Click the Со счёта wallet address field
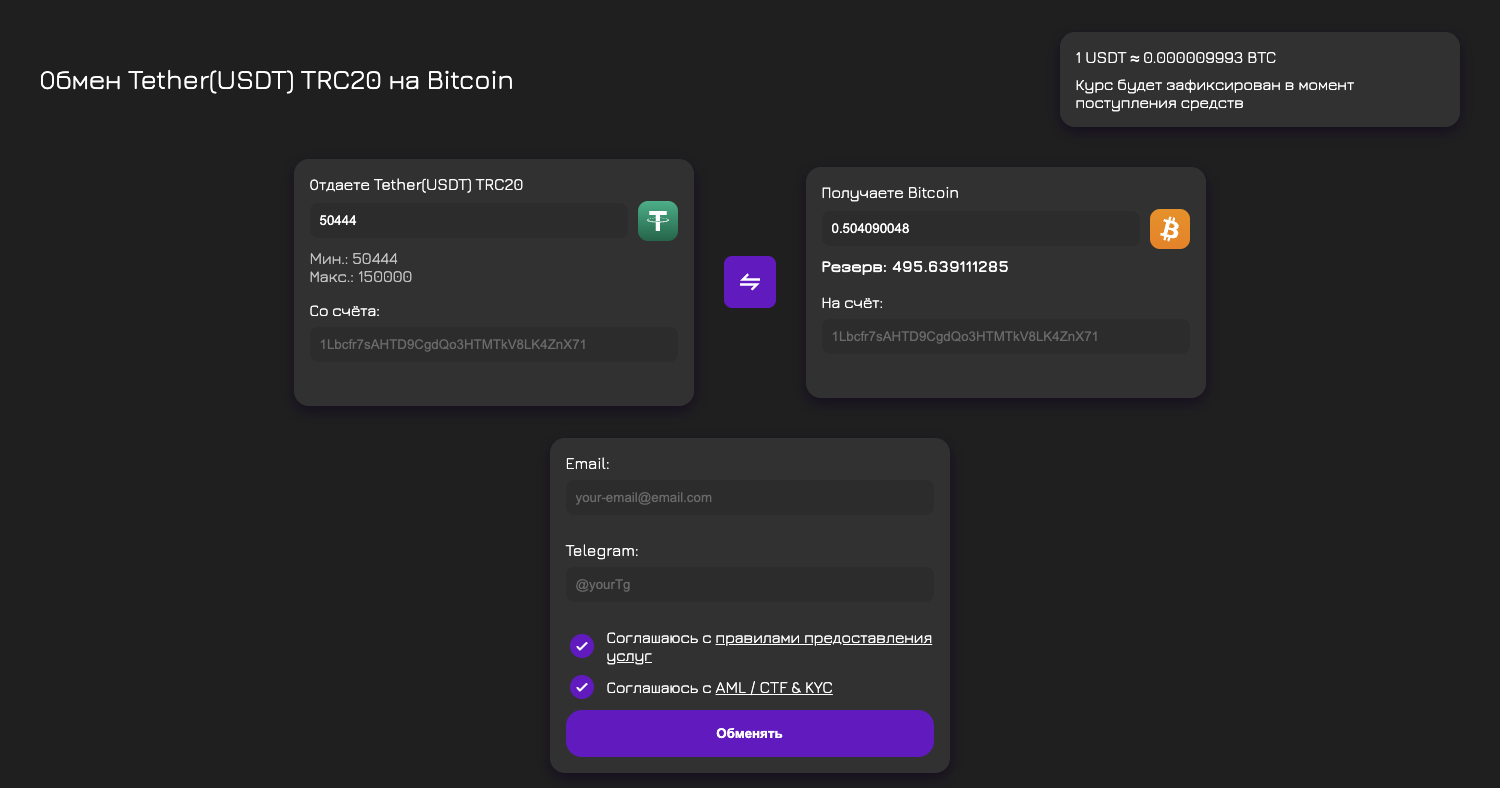The image size is (1500, 788). click(493, 343)
